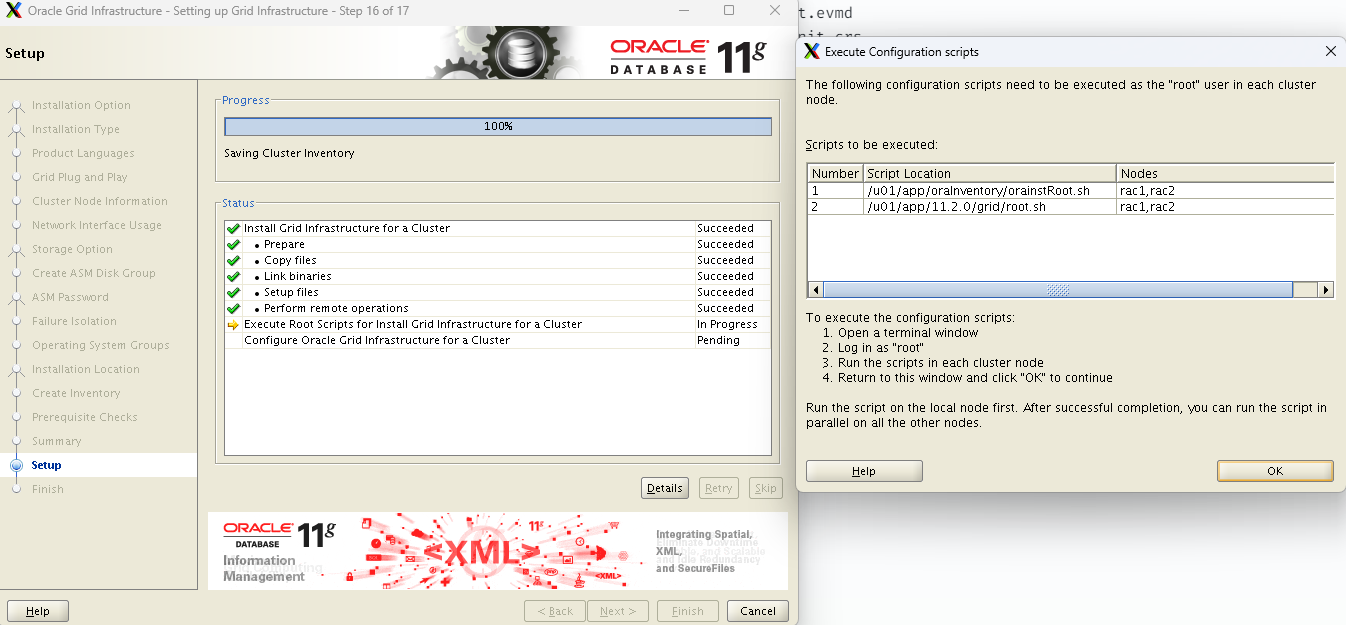The height and width of the screenshot is (625, 1346).
Task: Click script number 1 cell
Action: click(x=836, y=190)
